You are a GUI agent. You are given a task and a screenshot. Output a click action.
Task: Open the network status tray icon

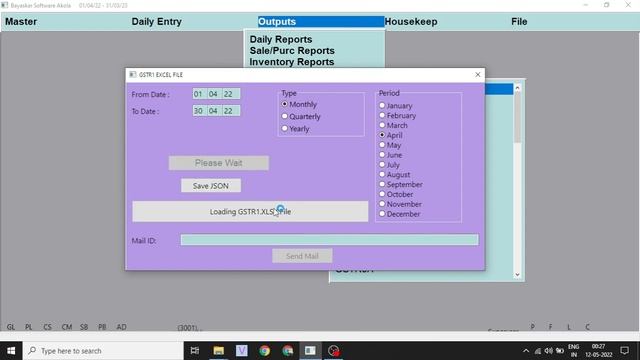click(538, 351)
